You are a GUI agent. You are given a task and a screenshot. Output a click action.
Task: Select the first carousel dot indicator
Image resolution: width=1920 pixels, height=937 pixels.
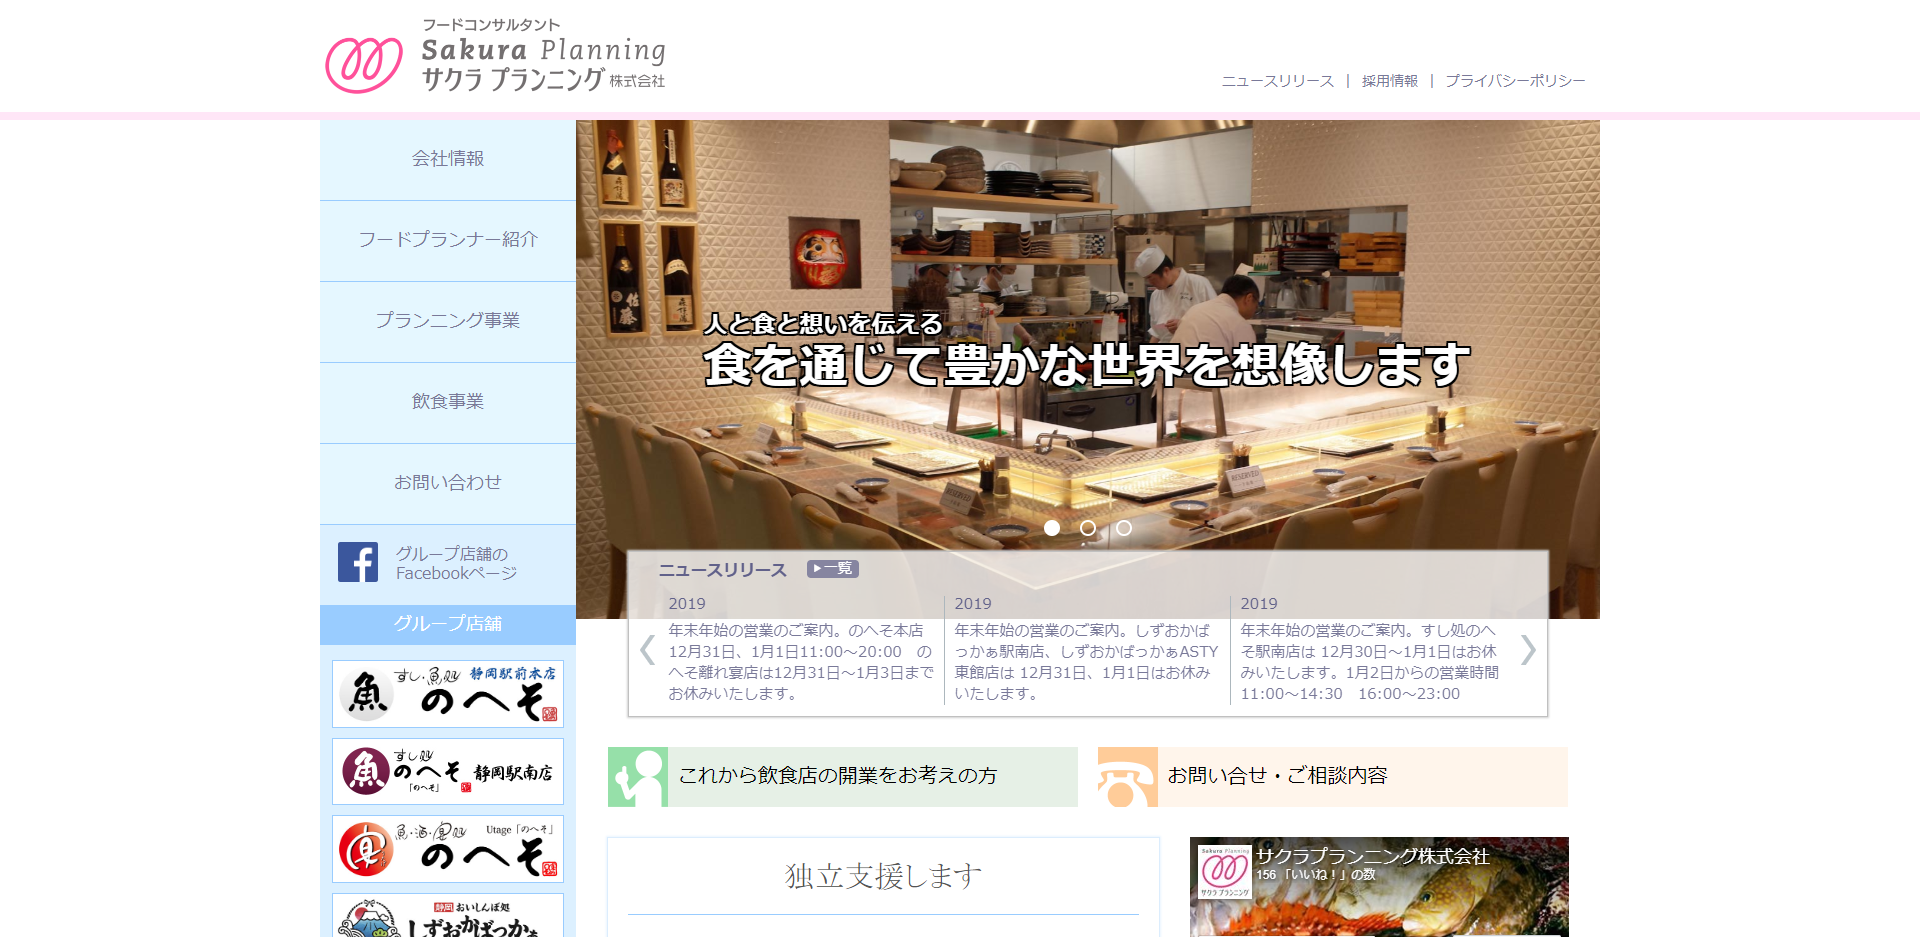tap(1051, 528)
